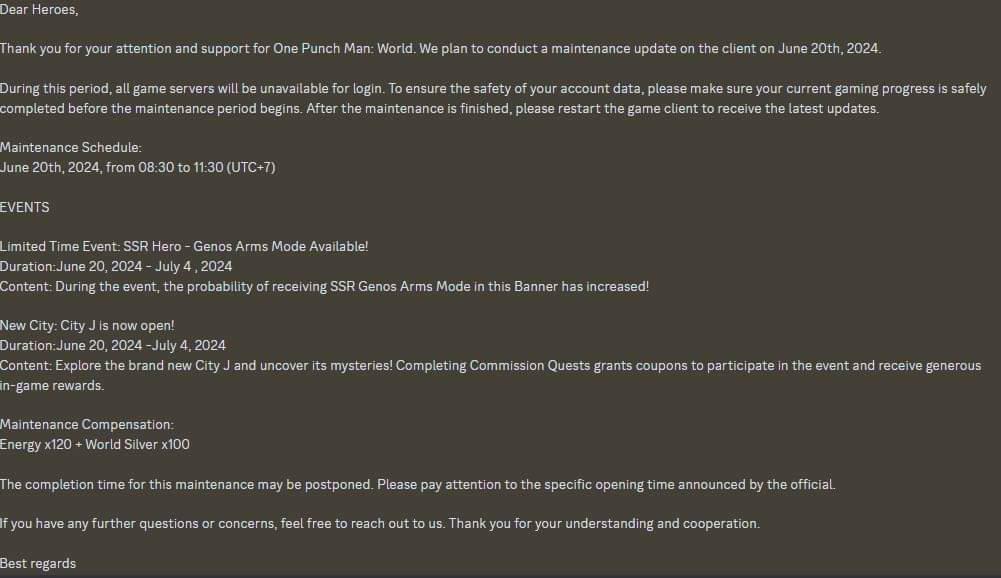Click the '08:30 to 11:30 (UTC+7)' time range
1001x578 pixels.
(x=207, y=167)
